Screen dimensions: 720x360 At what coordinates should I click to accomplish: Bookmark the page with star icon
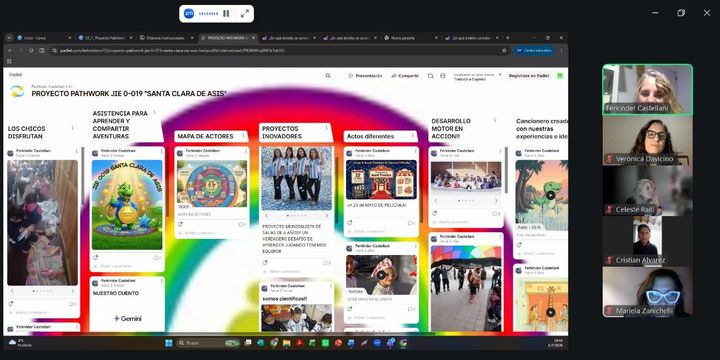[504, 51]
